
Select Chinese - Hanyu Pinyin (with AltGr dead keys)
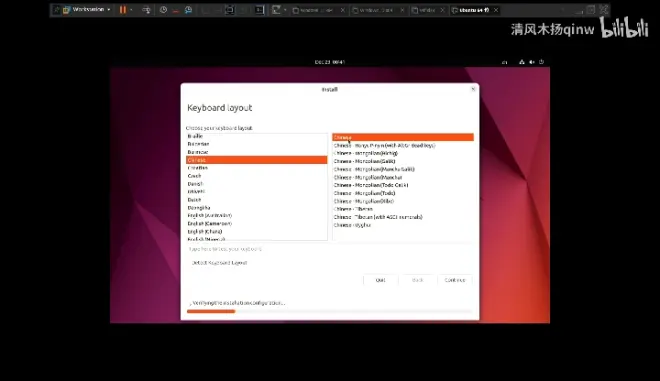click(403, 145)
